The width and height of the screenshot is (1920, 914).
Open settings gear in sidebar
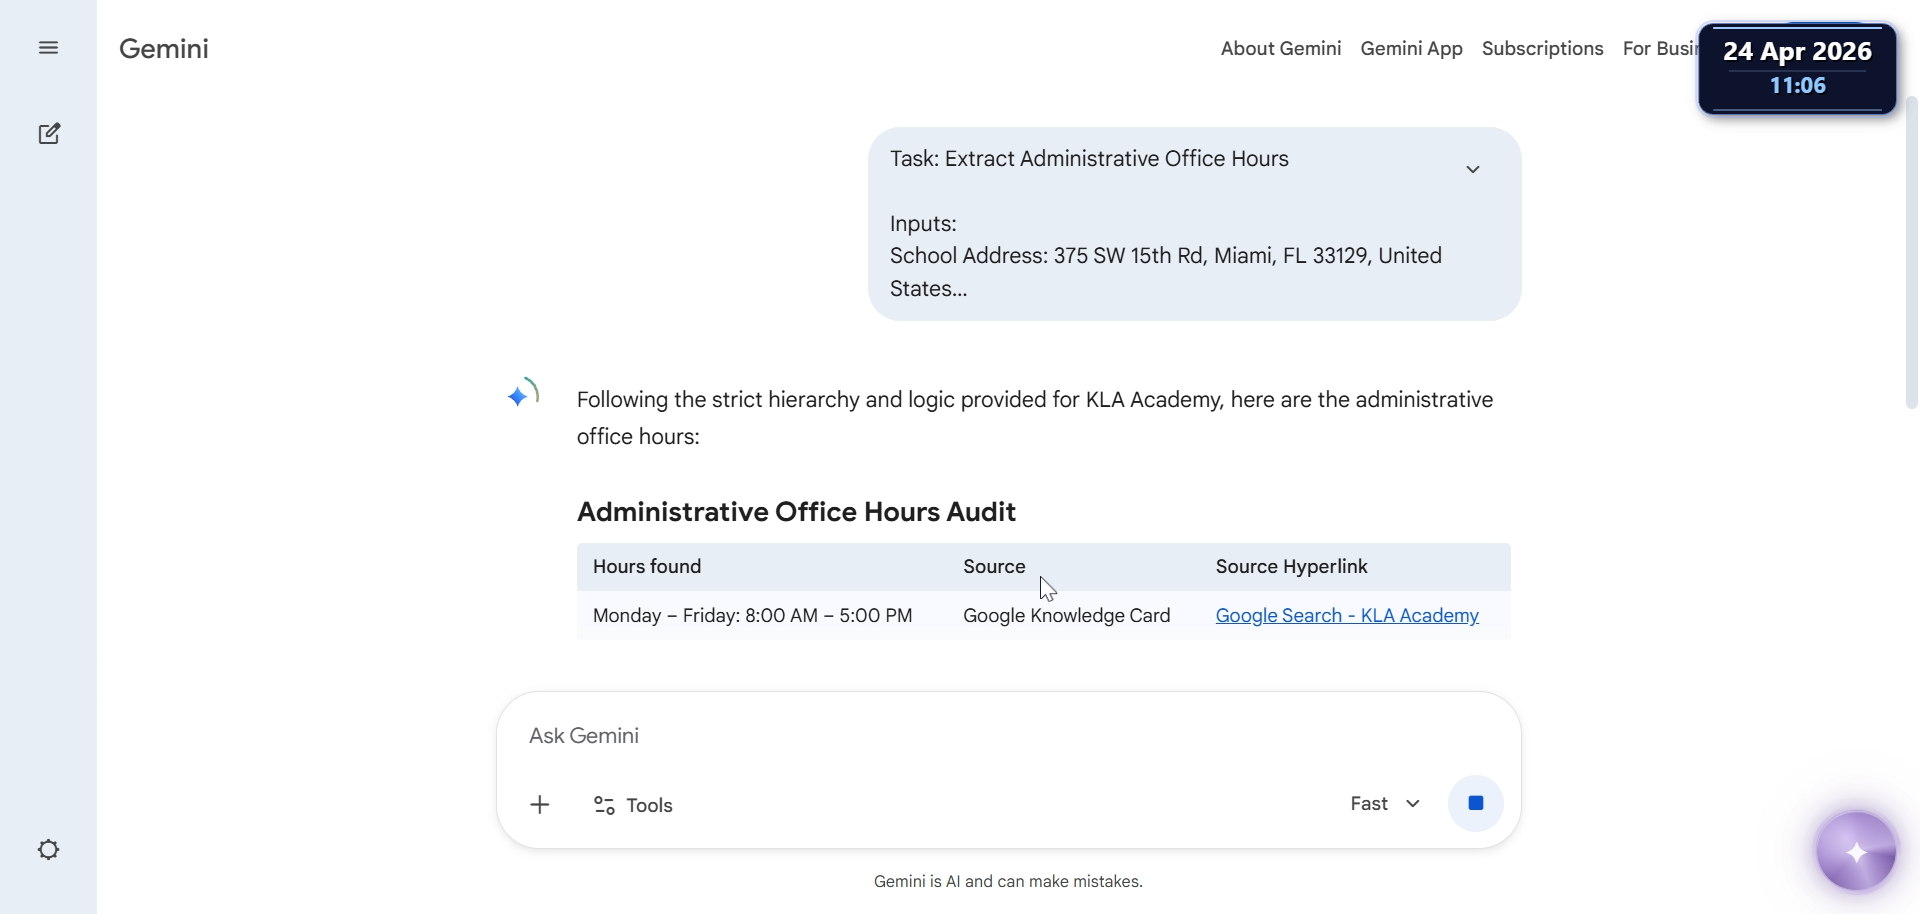[x=48, y=850]
